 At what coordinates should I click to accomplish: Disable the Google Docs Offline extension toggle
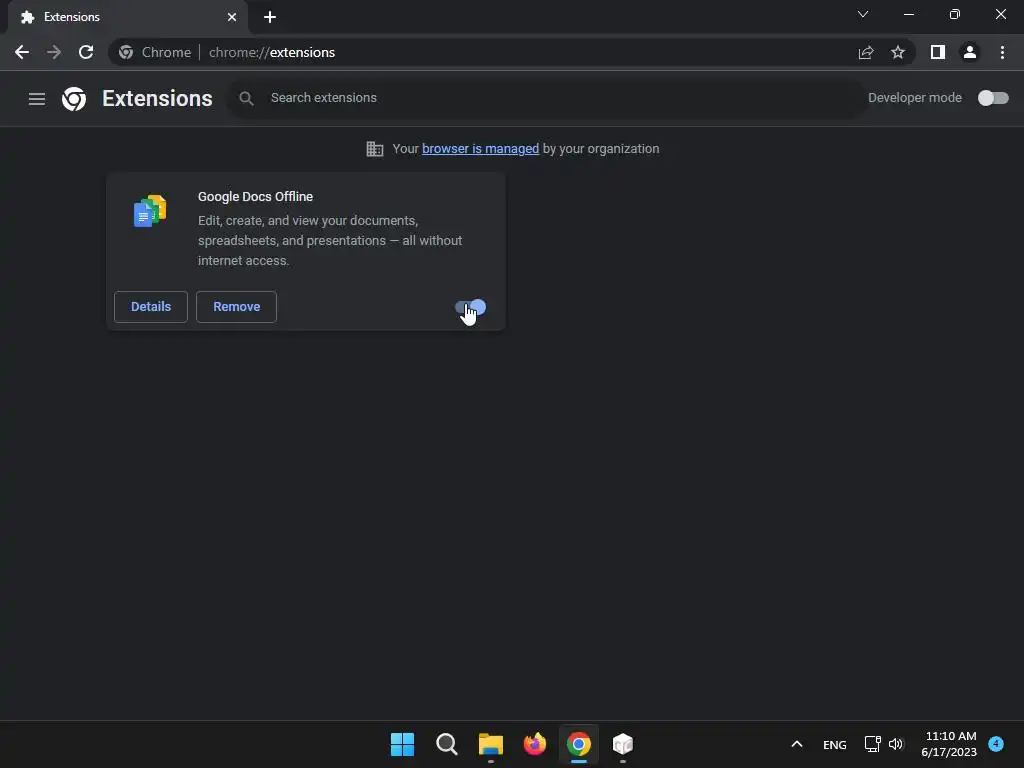click(x=470, y=307)
